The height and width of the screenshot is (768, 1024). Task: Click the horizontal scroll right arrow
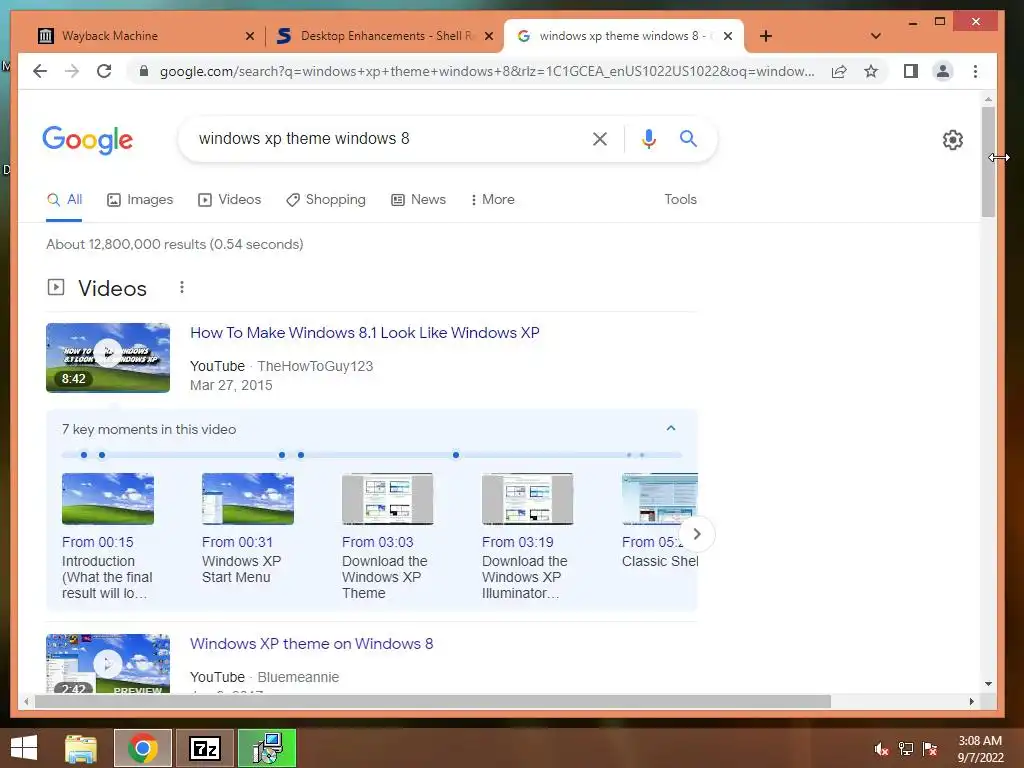pos(972,701)
